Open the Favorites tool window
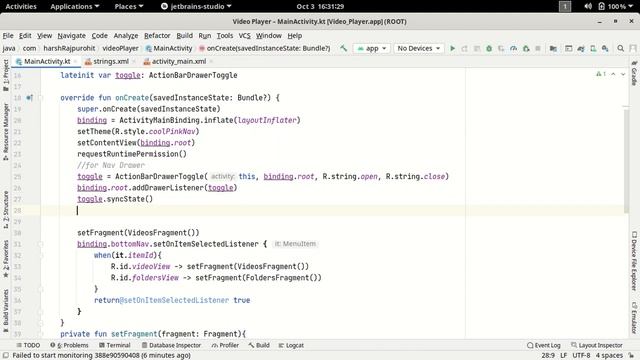The width and height of the screenshot is (640, 360). click(6, 260)
